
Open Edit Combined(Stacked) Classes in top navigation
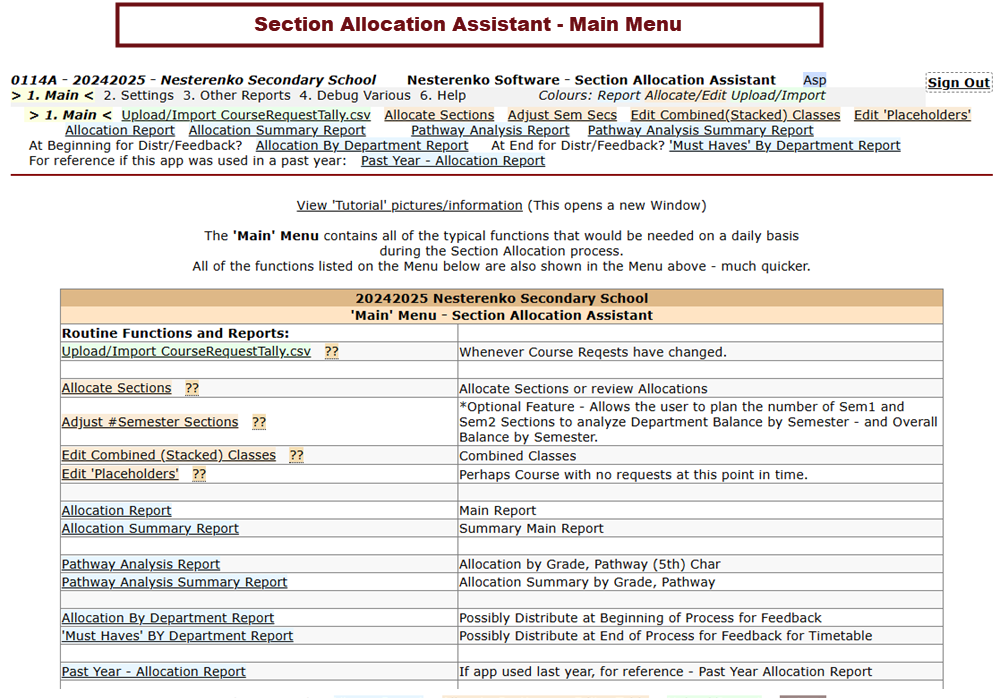pyautogui.click(x=735, y=115)
